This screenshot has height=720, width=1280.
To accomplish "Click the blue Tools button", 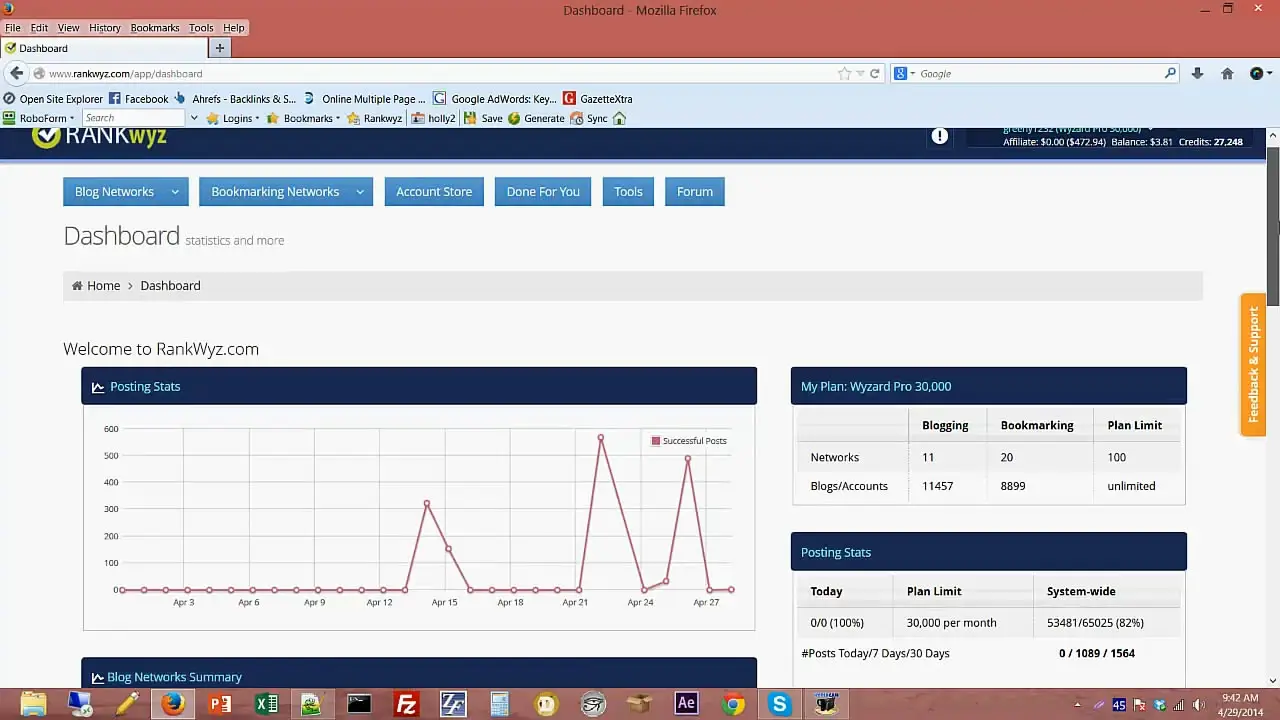I will (x=628, y=192).
